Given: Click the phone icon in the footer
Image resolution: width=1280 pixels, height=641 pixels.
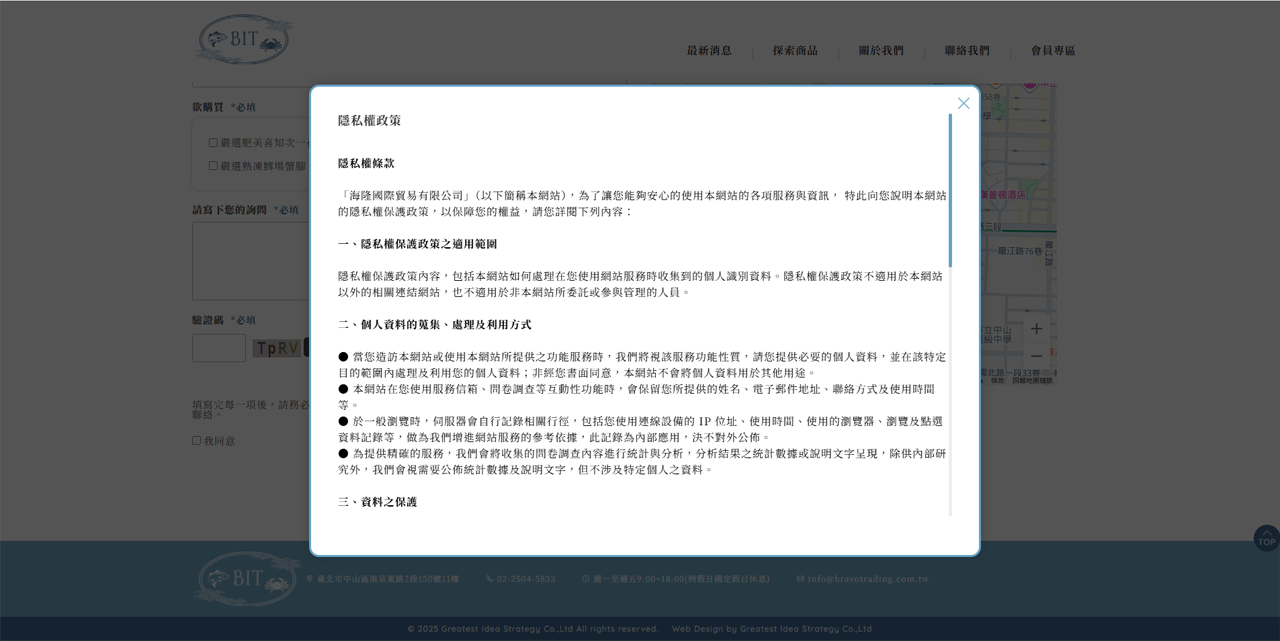Looking at the screenshot, I should coord(490,579).
